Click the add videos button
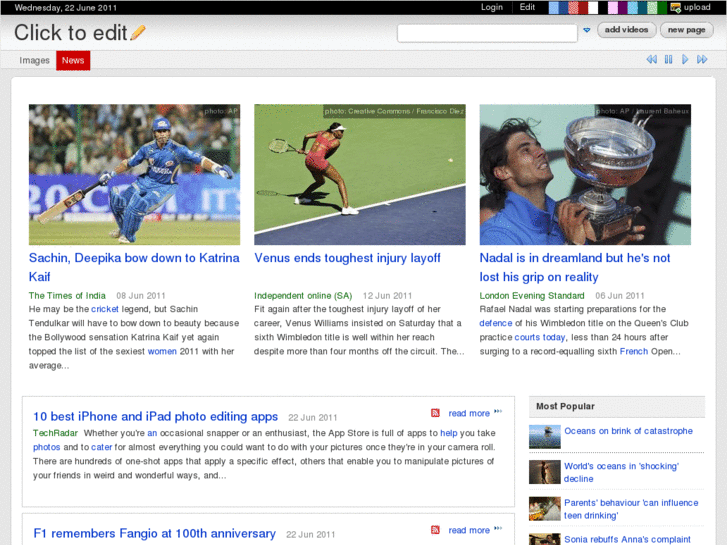The image size is (727, 545). point(626,30)
